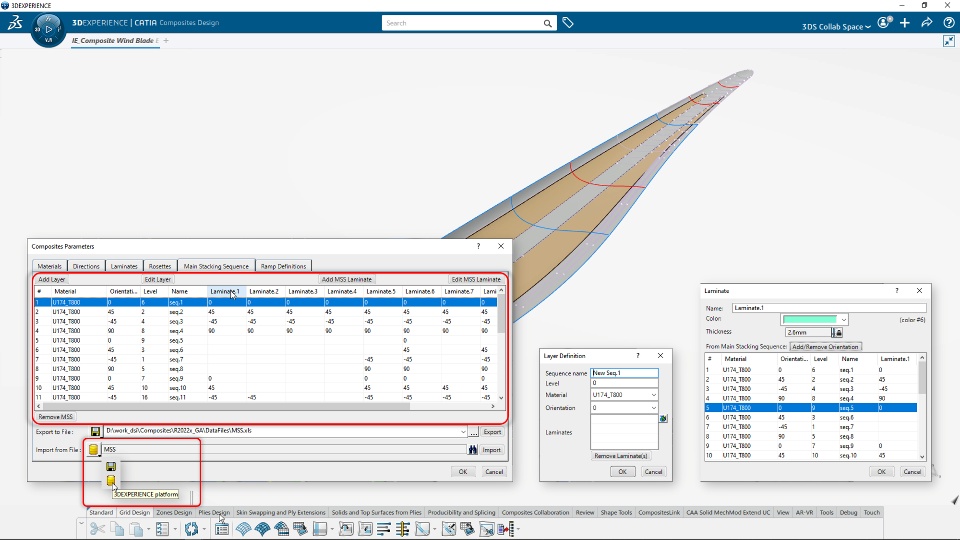Click the icon beside Laminates list in Layer Definition
The width and height of the screenshot is (960, 540).
[x=663, y=419]
